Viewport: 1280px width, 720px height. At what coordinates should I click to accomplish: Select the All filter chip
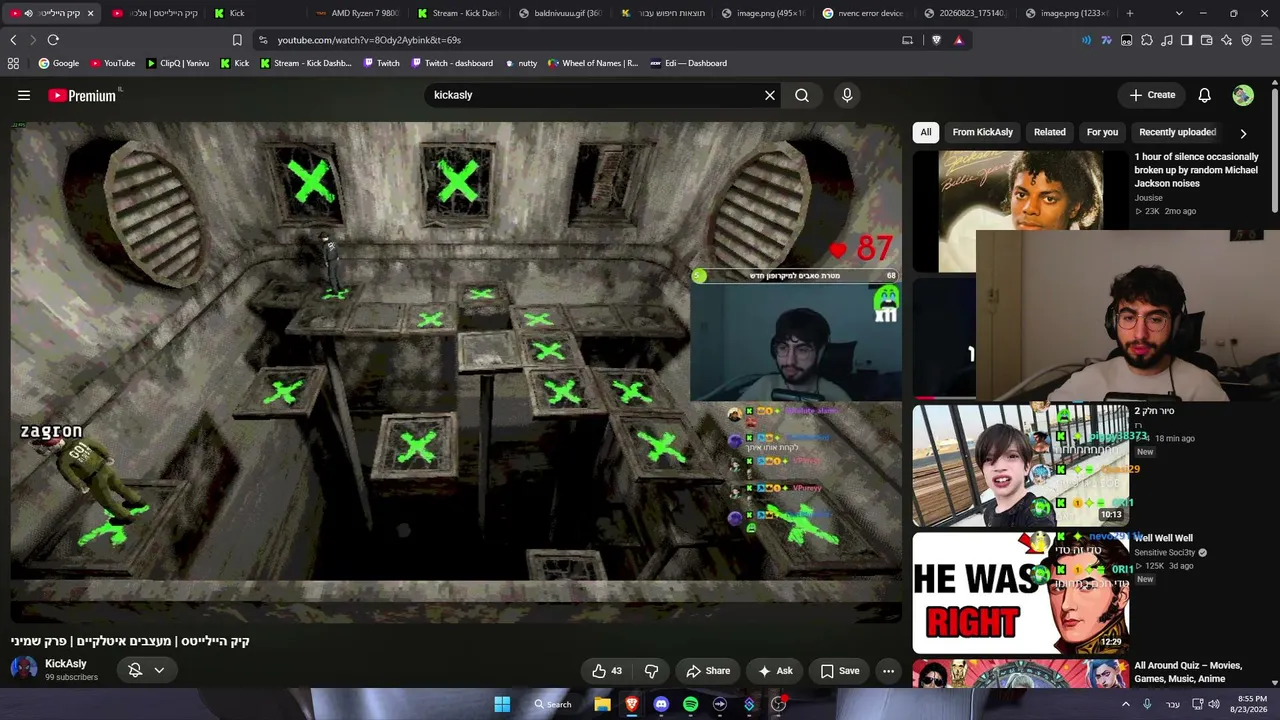pos(926,132)
